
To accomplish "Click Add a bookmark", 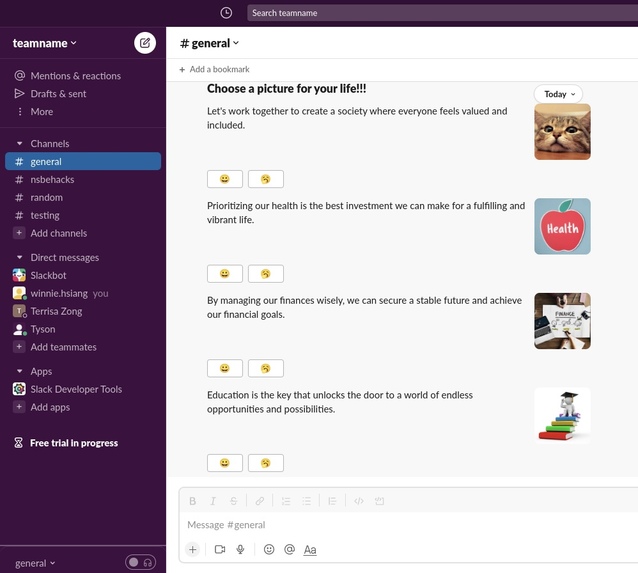I will [x=214, y=70].
